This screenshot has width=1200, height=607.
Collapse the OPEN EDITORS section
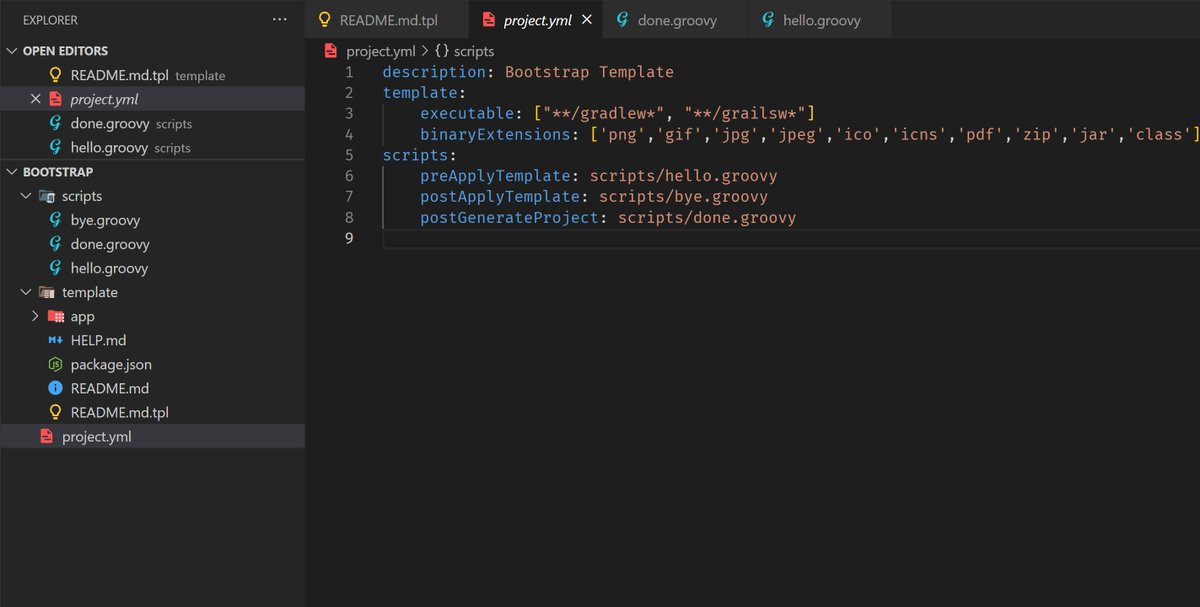click(x=11, y=51)
